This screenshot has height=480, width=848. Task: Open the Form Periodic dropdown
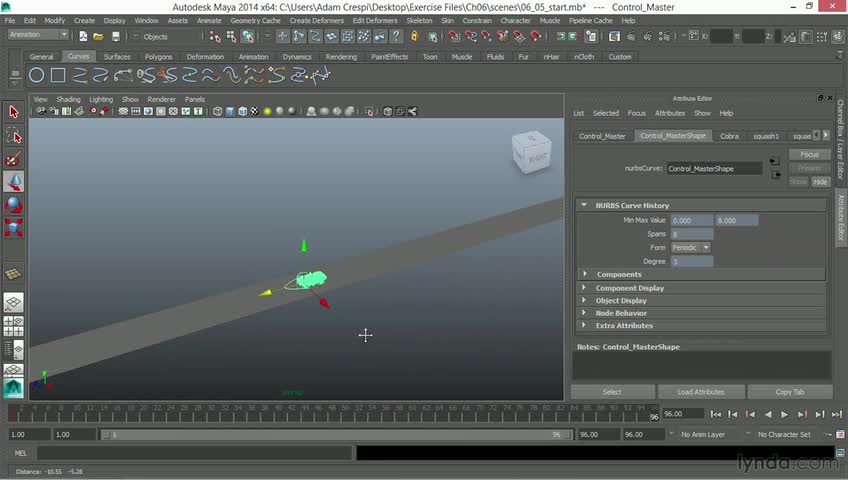(691, 247)
